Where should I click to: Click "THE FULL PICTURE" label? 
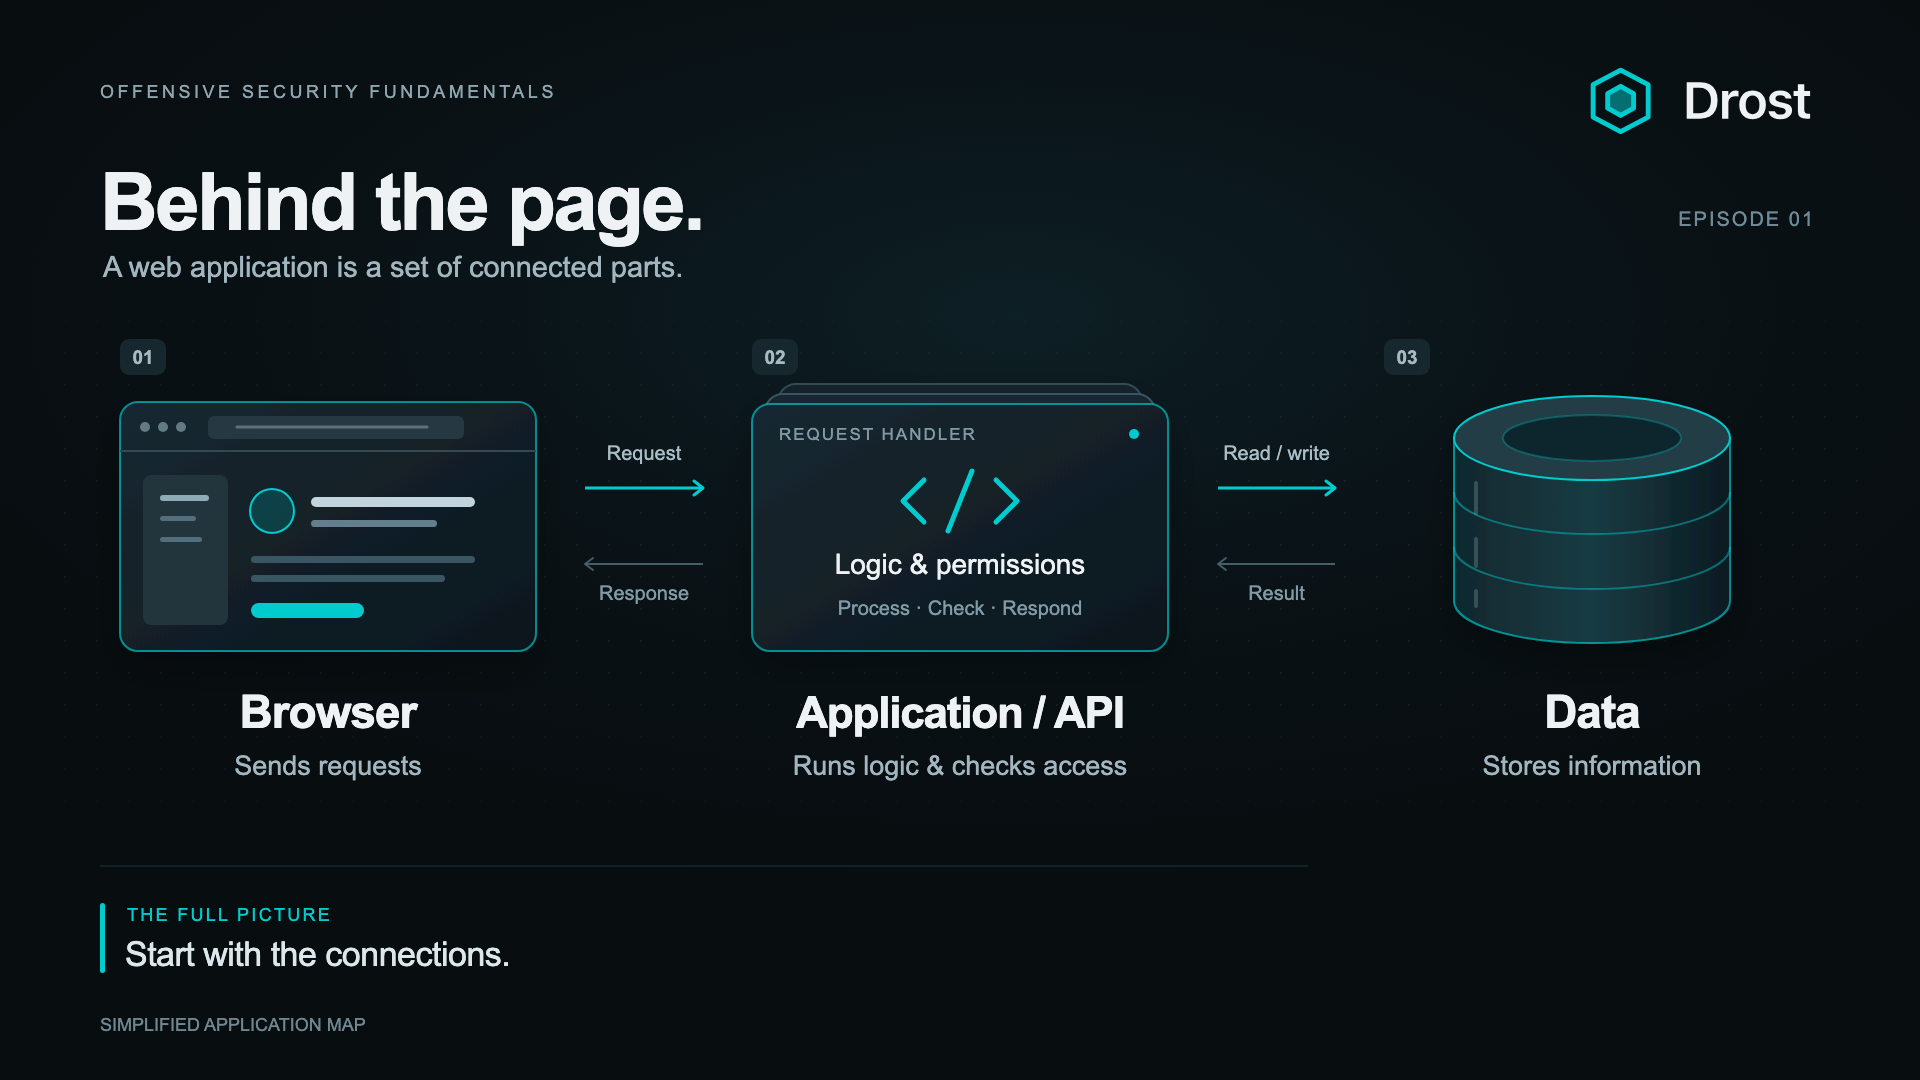coord(229,915)
